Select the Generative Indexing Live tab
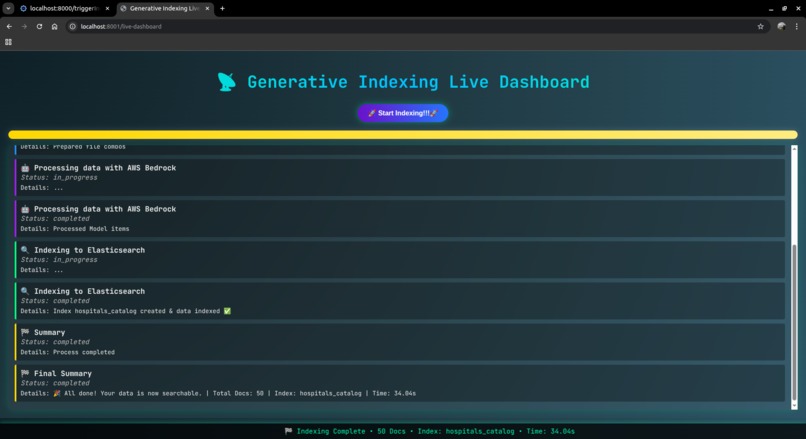 (164, 8)
